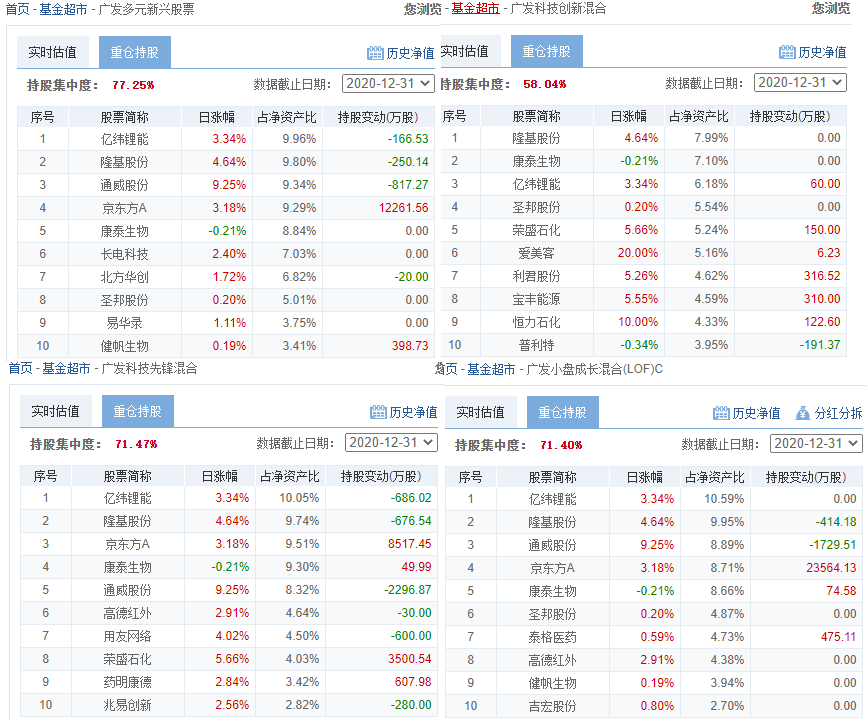Click 吉宏股份 stock name

pyautogui.click(x=552, y=706)
